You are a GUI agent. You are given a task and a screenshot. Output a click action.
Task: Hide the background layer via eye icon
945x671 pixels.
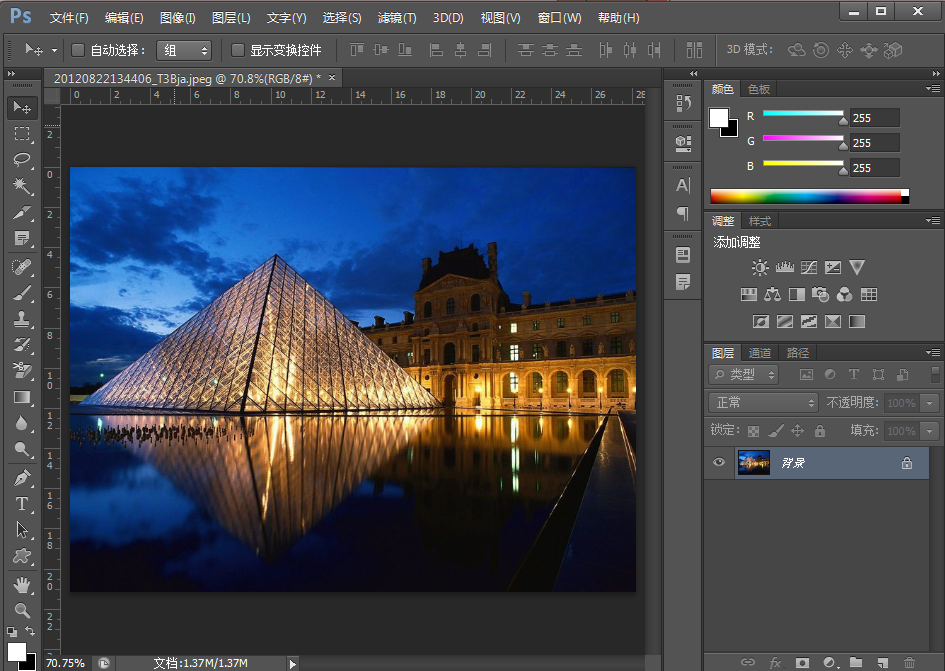(718, 463)
